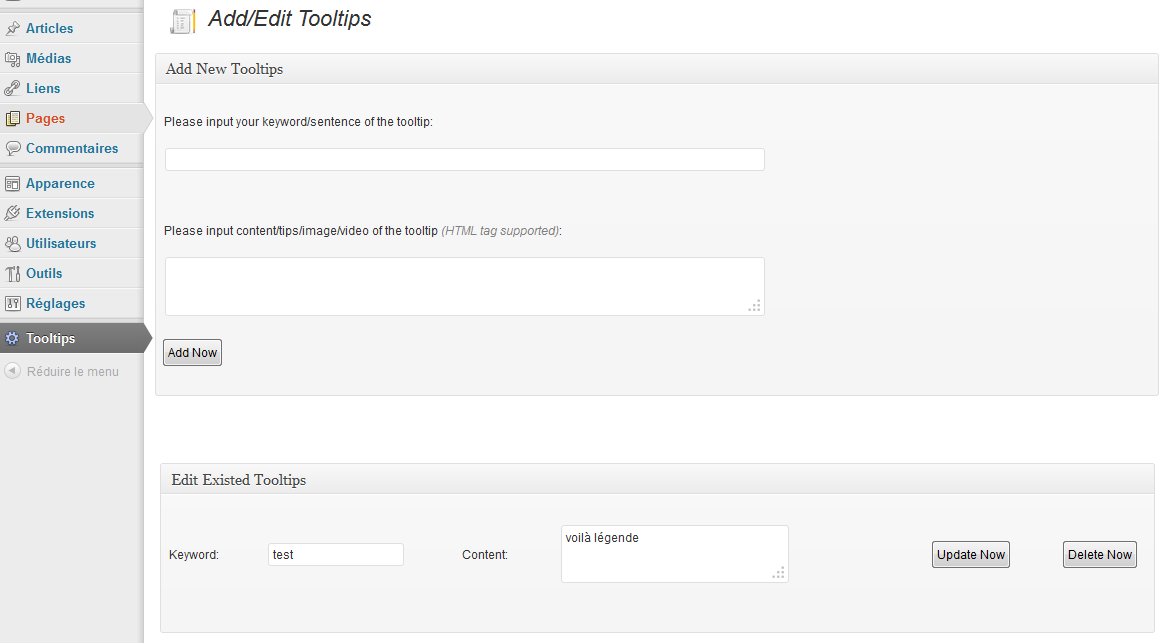Screen dimensions: 1161x643
Task: Click the Liens chain-link icon
Action: pyautogui.click(x=13, y=89)
